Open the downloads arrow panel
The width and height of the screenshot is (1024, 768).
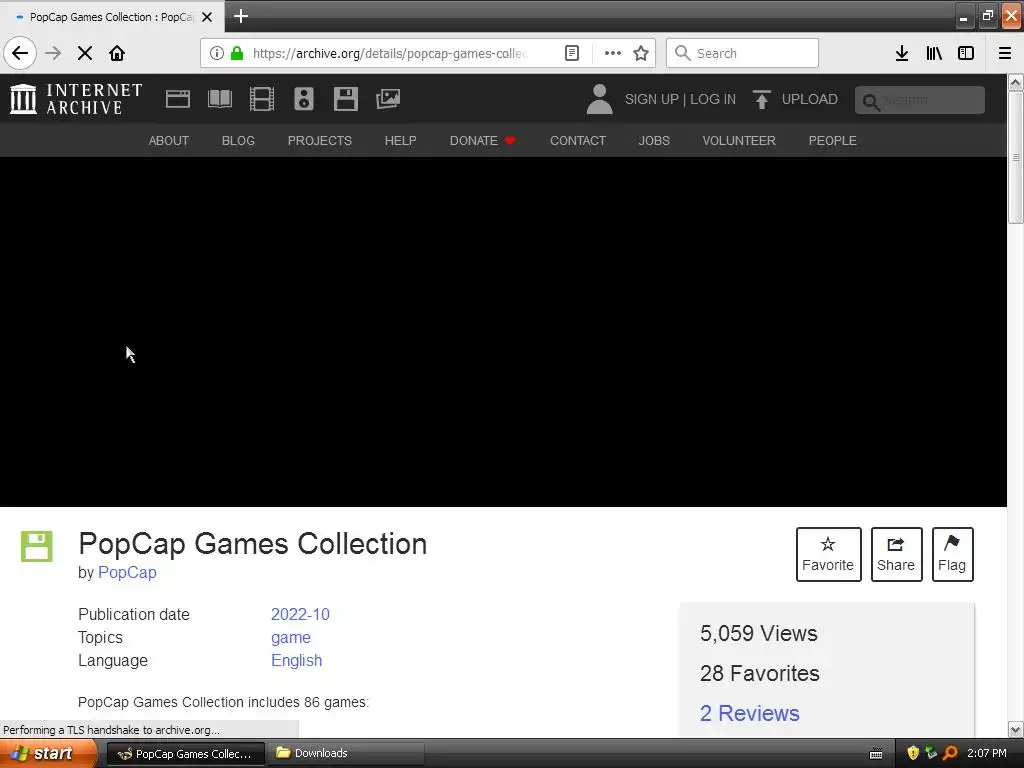[x=902, y=53]
